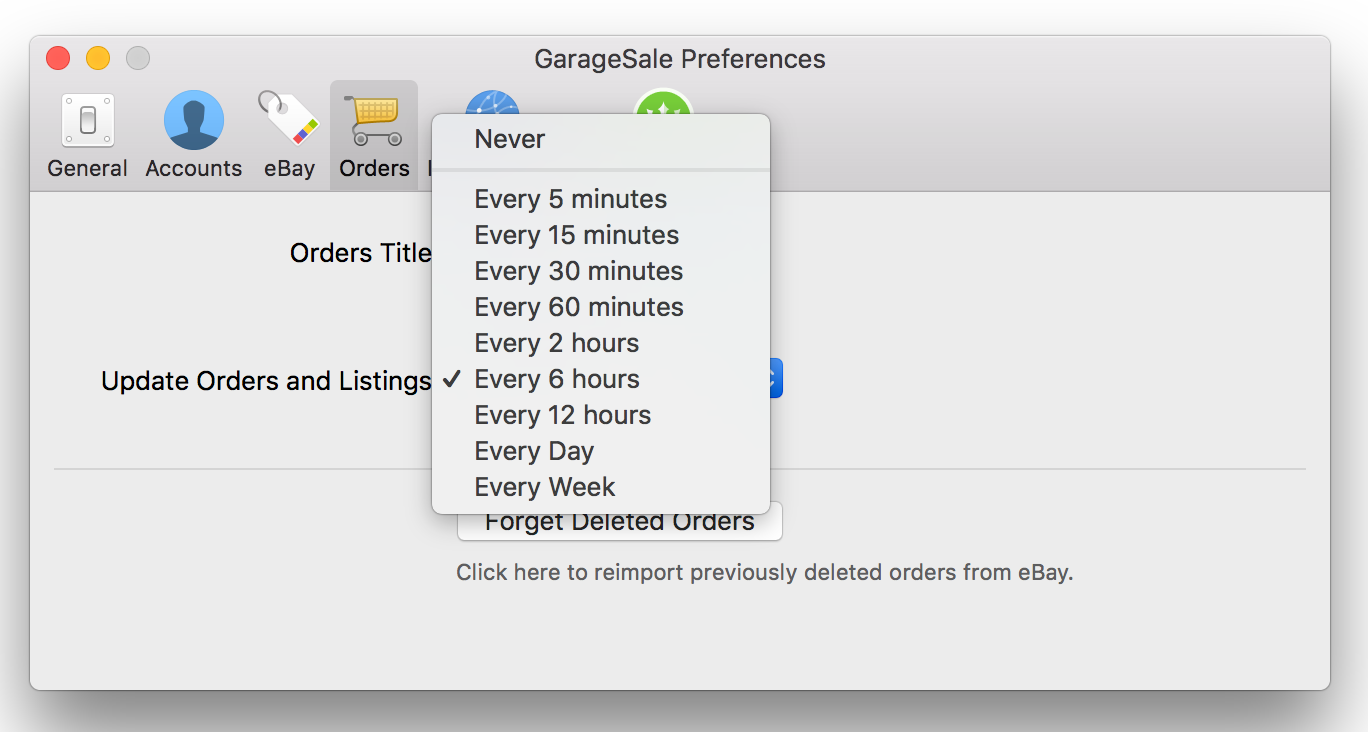Open the Accounts preferences pane
The height and width of the screenshot is (732, 1368).
point(193,136)
